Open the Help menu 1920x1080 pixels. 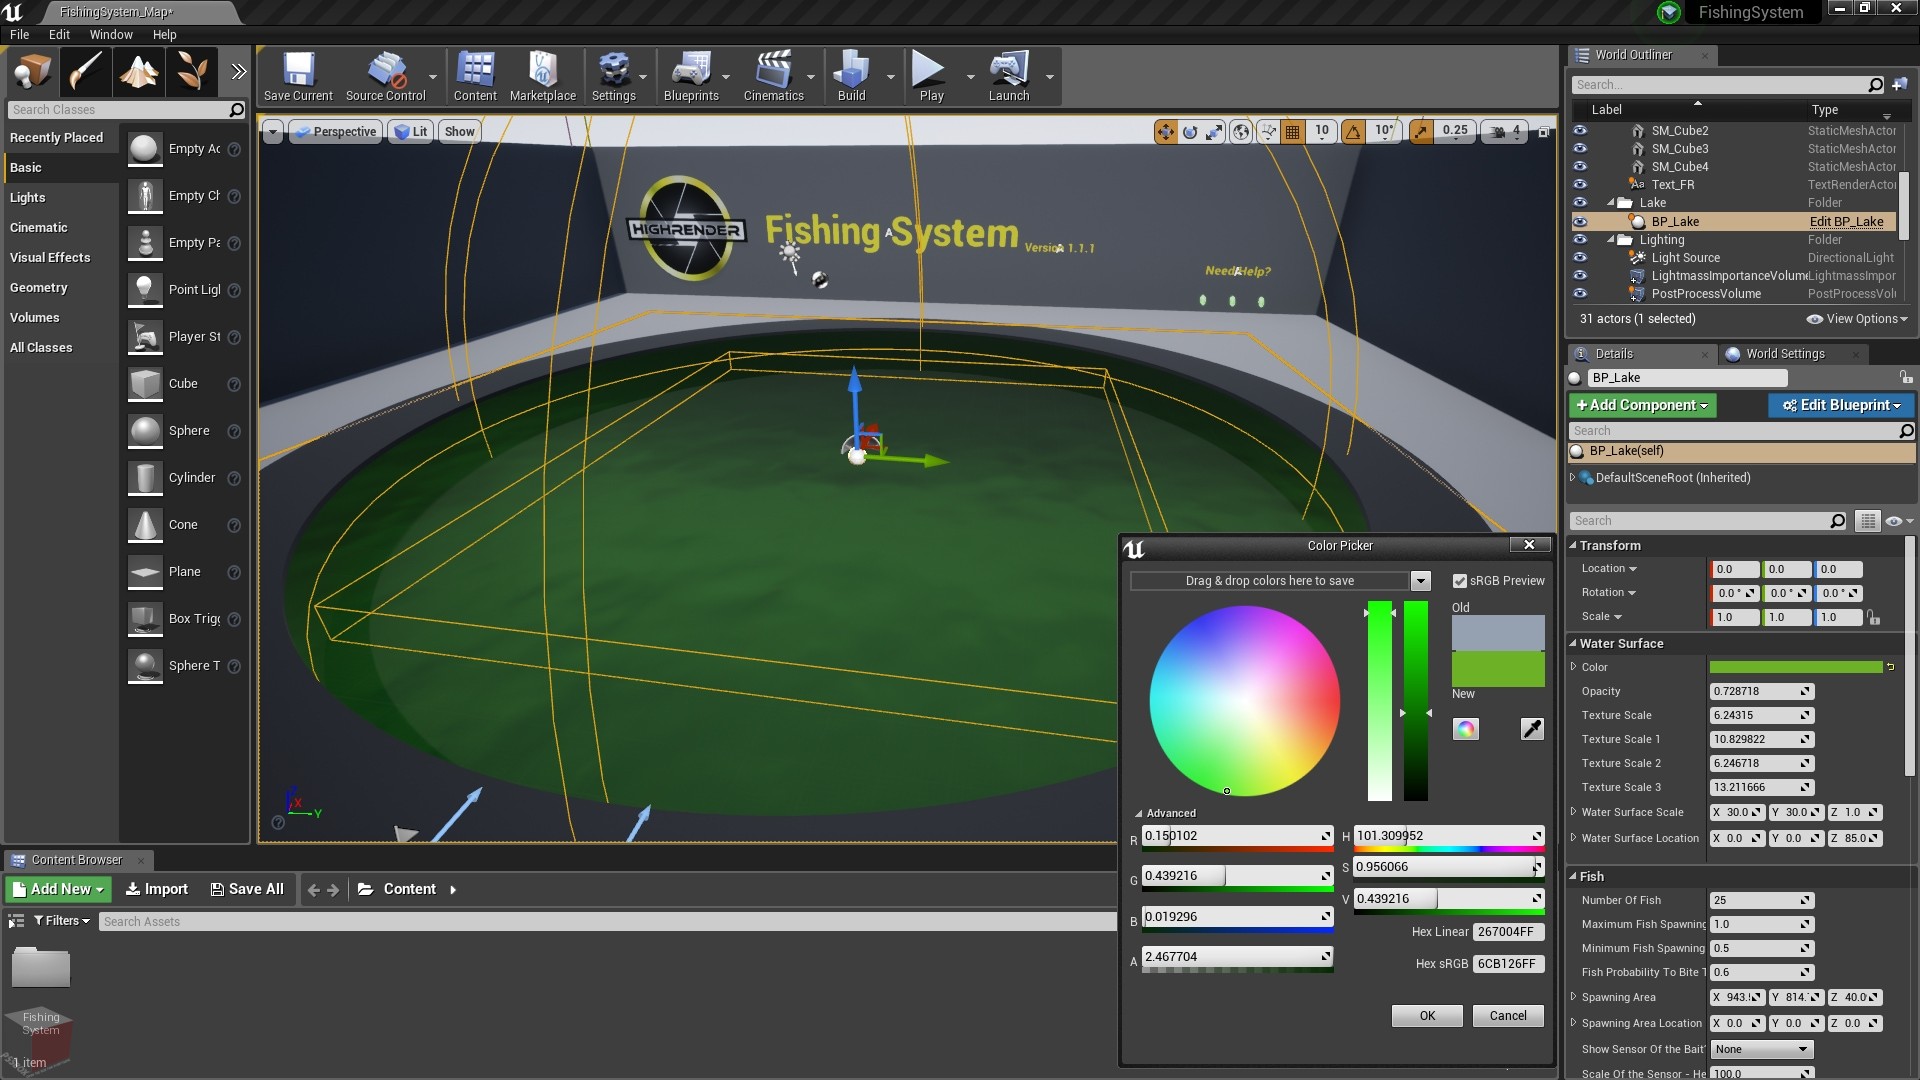click(x=164, y=34)
